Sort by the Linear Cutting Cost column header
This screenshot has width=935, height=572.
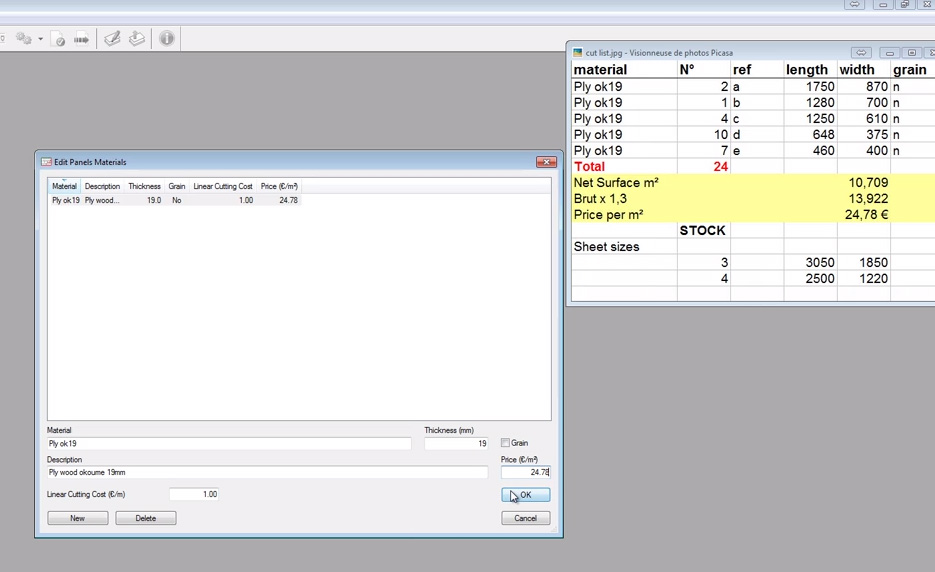point(223,186)
